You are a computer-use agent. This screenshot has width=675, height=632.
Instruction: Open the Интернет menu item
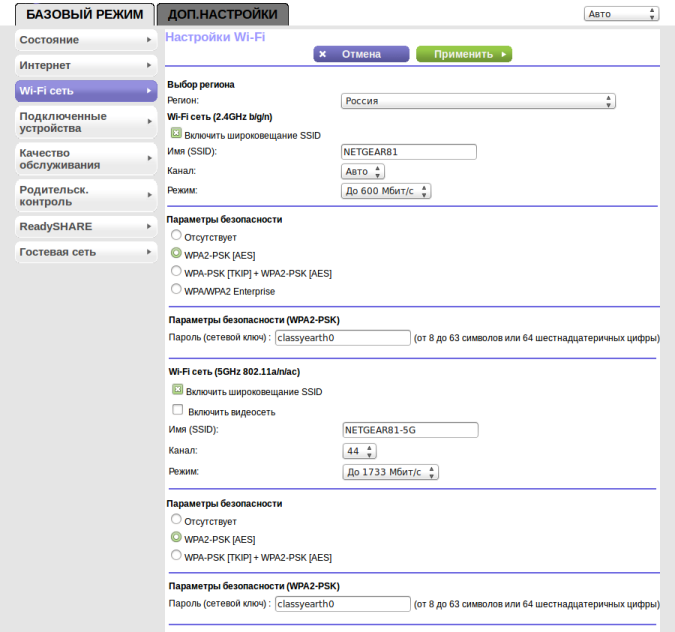86,65
